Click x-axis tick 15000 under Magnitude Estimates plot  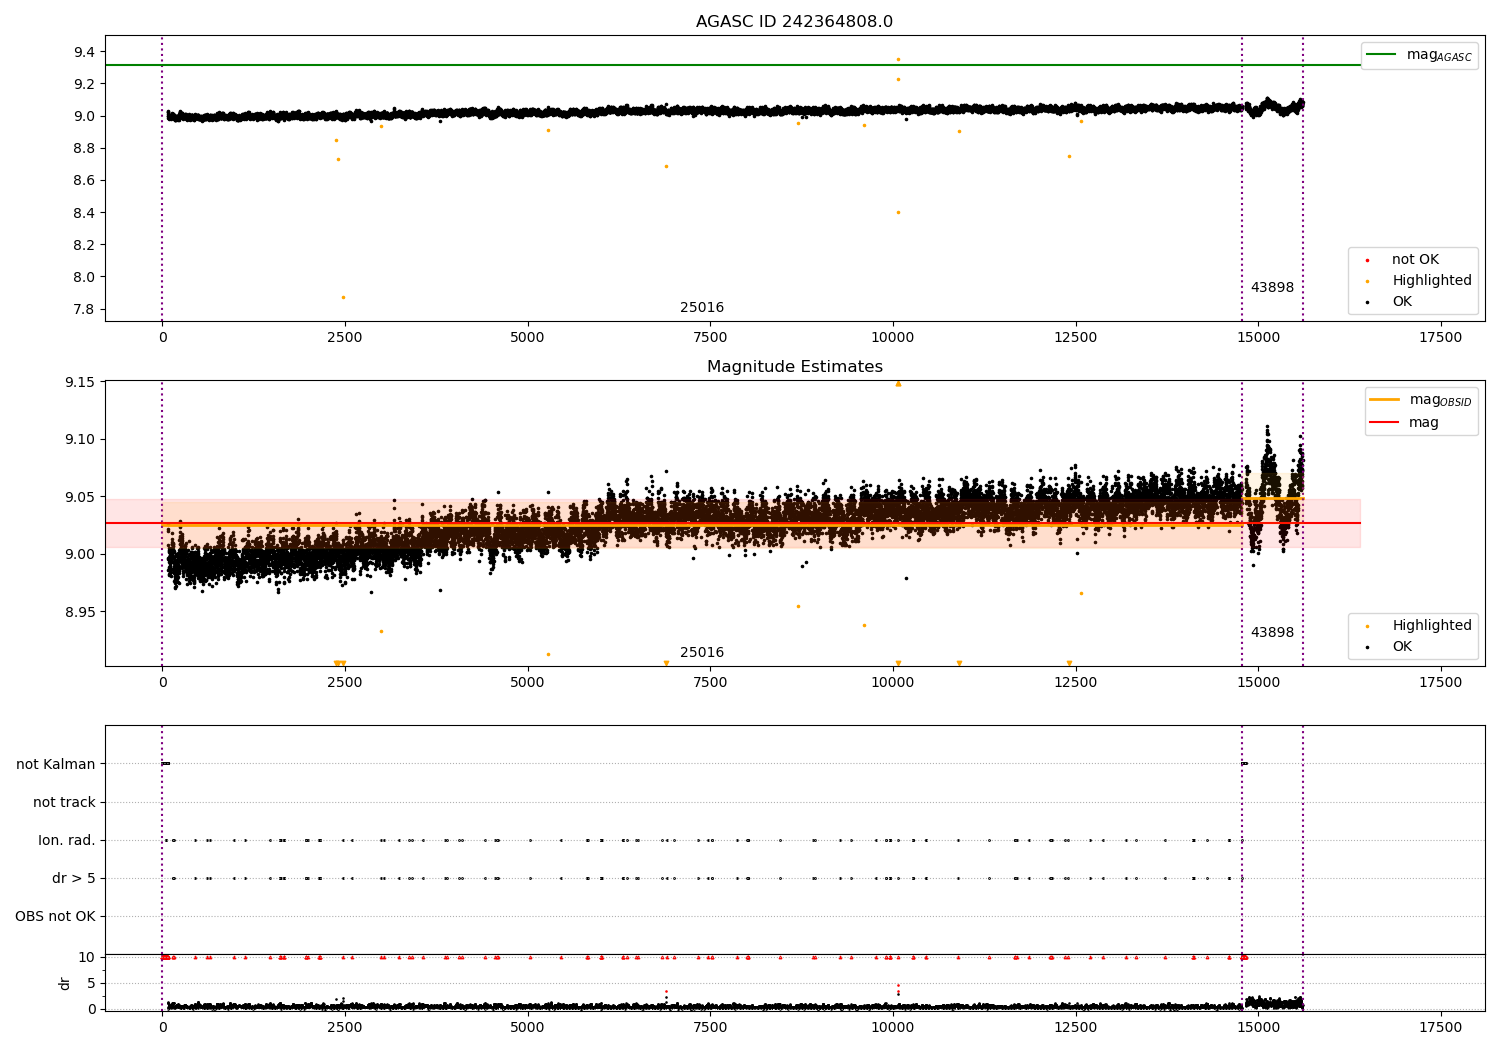tap(1258, 683)
